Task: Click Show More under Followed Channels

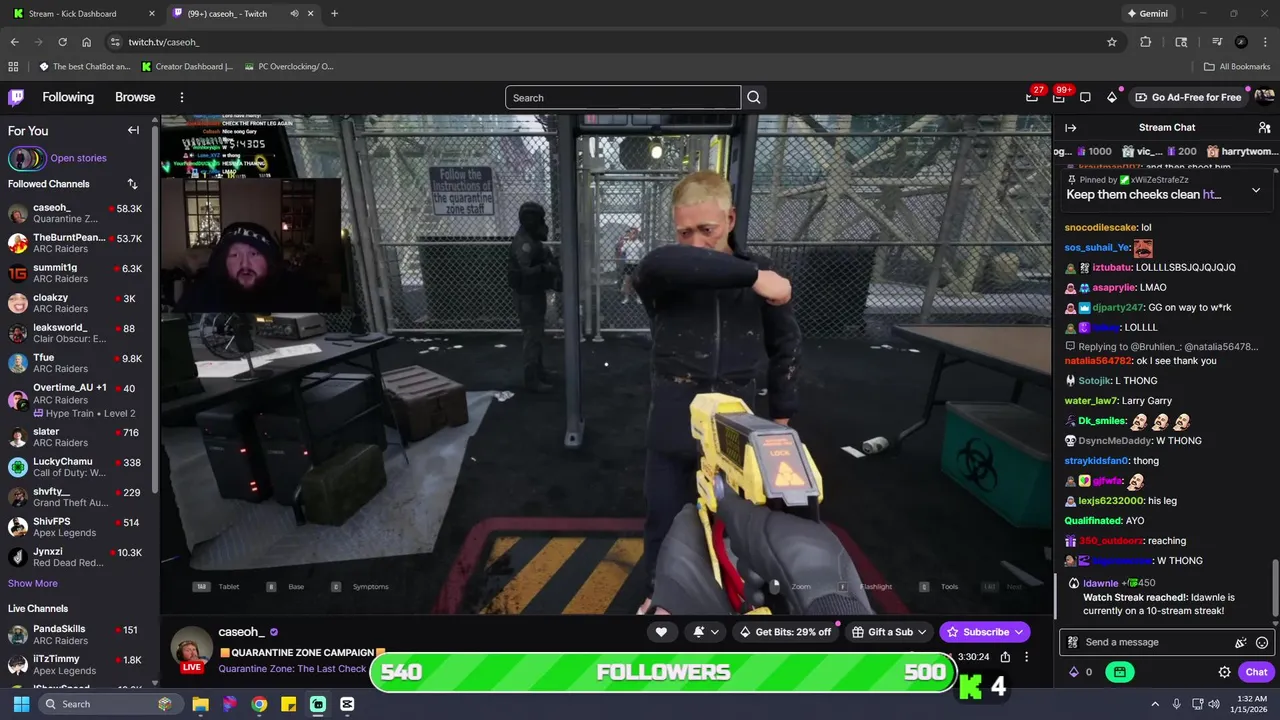Action: 33,583
